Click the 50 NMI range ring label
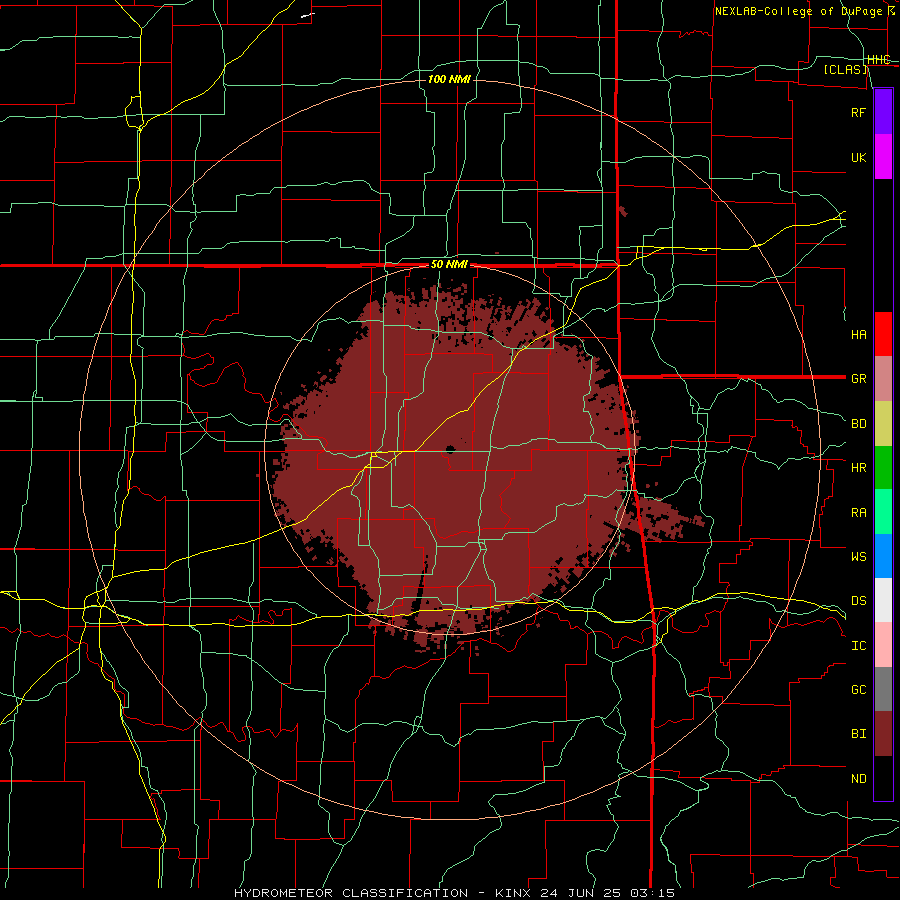The image size is (900, 900). (449, 264)
